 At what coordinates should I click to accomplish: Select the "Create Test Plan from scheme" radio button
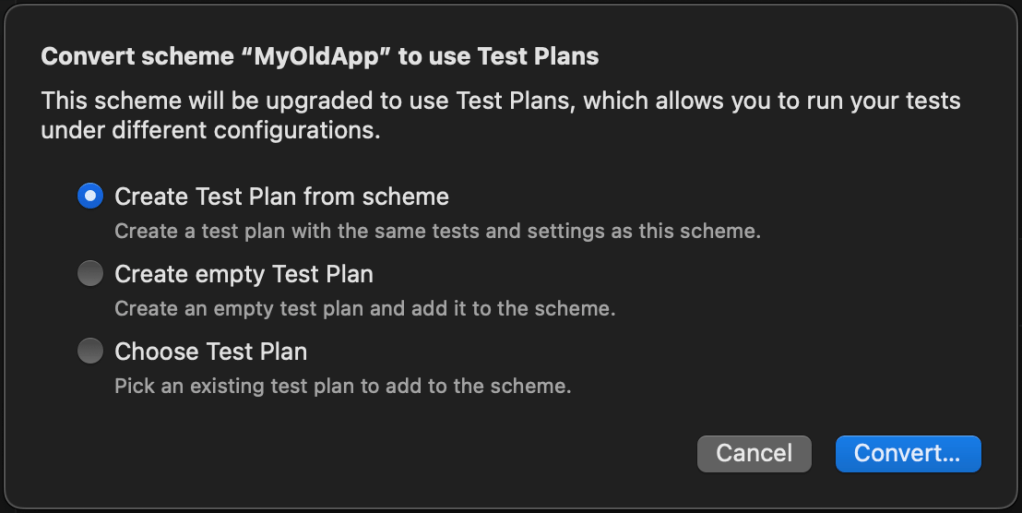click(90, 196)
